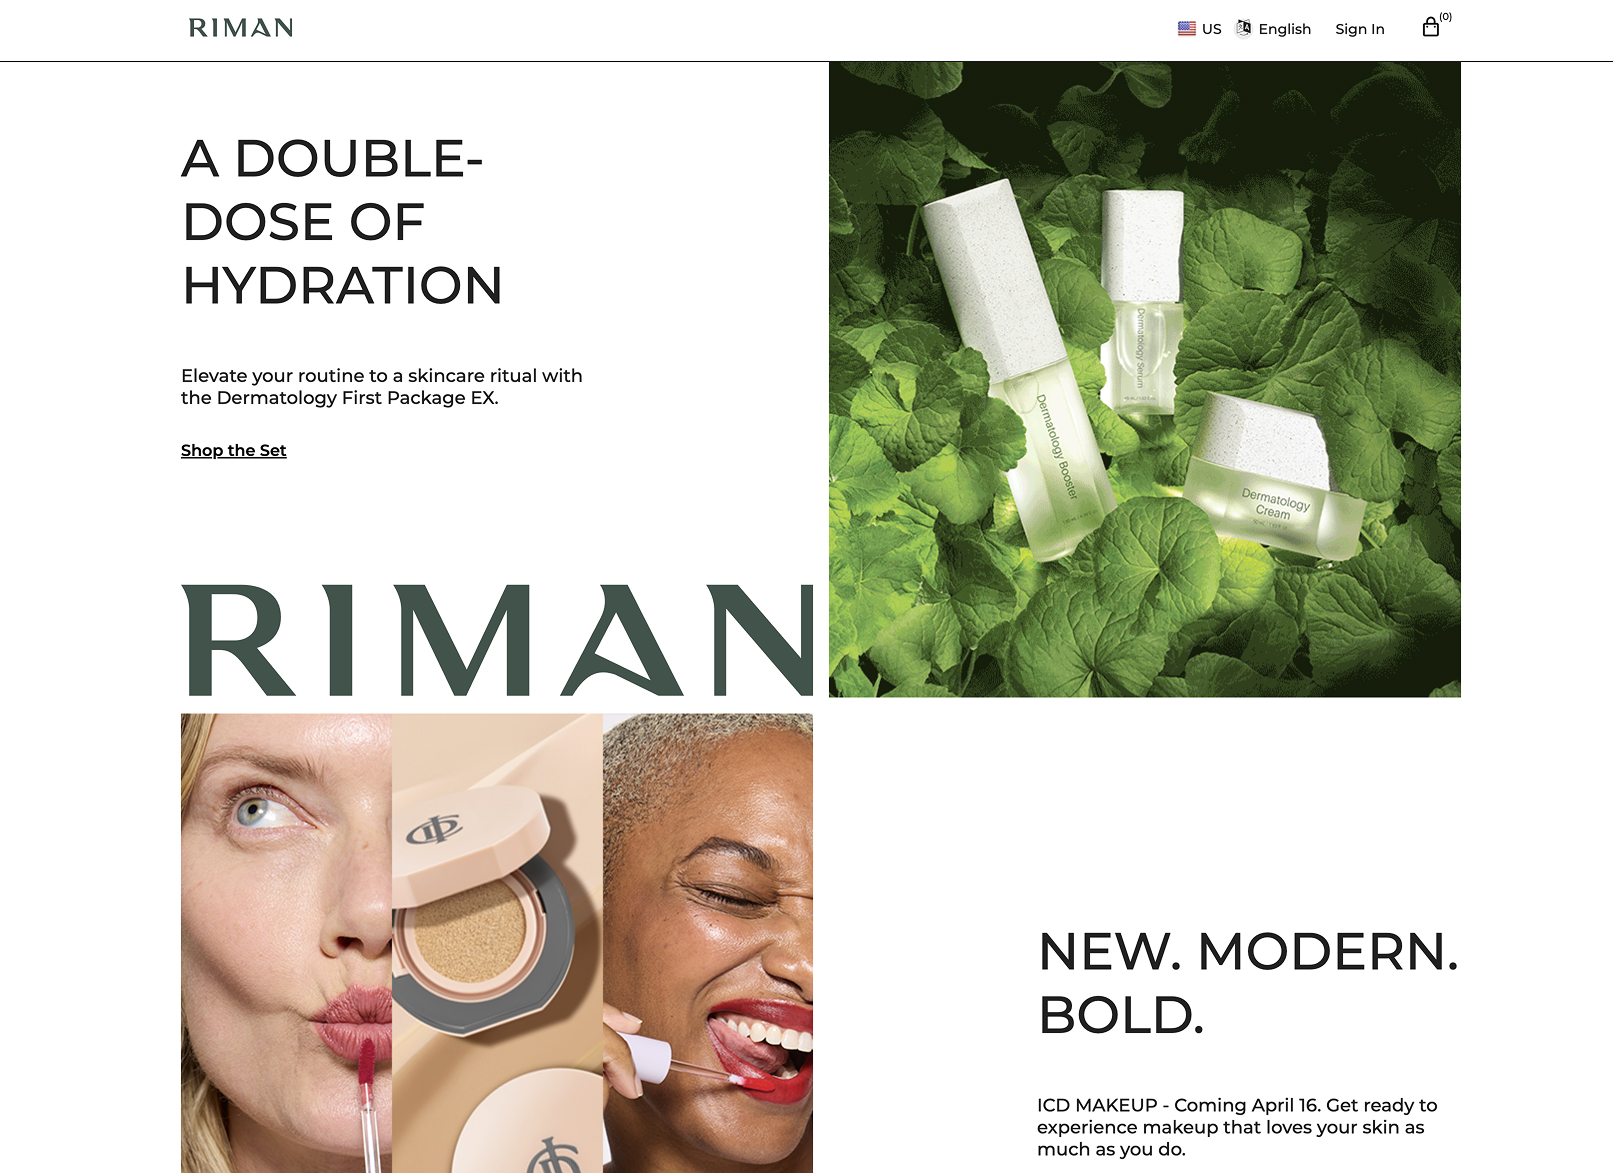Click the woman applying lip gloss photo
1613x1173 pixels.
click(x=286, y=943)
